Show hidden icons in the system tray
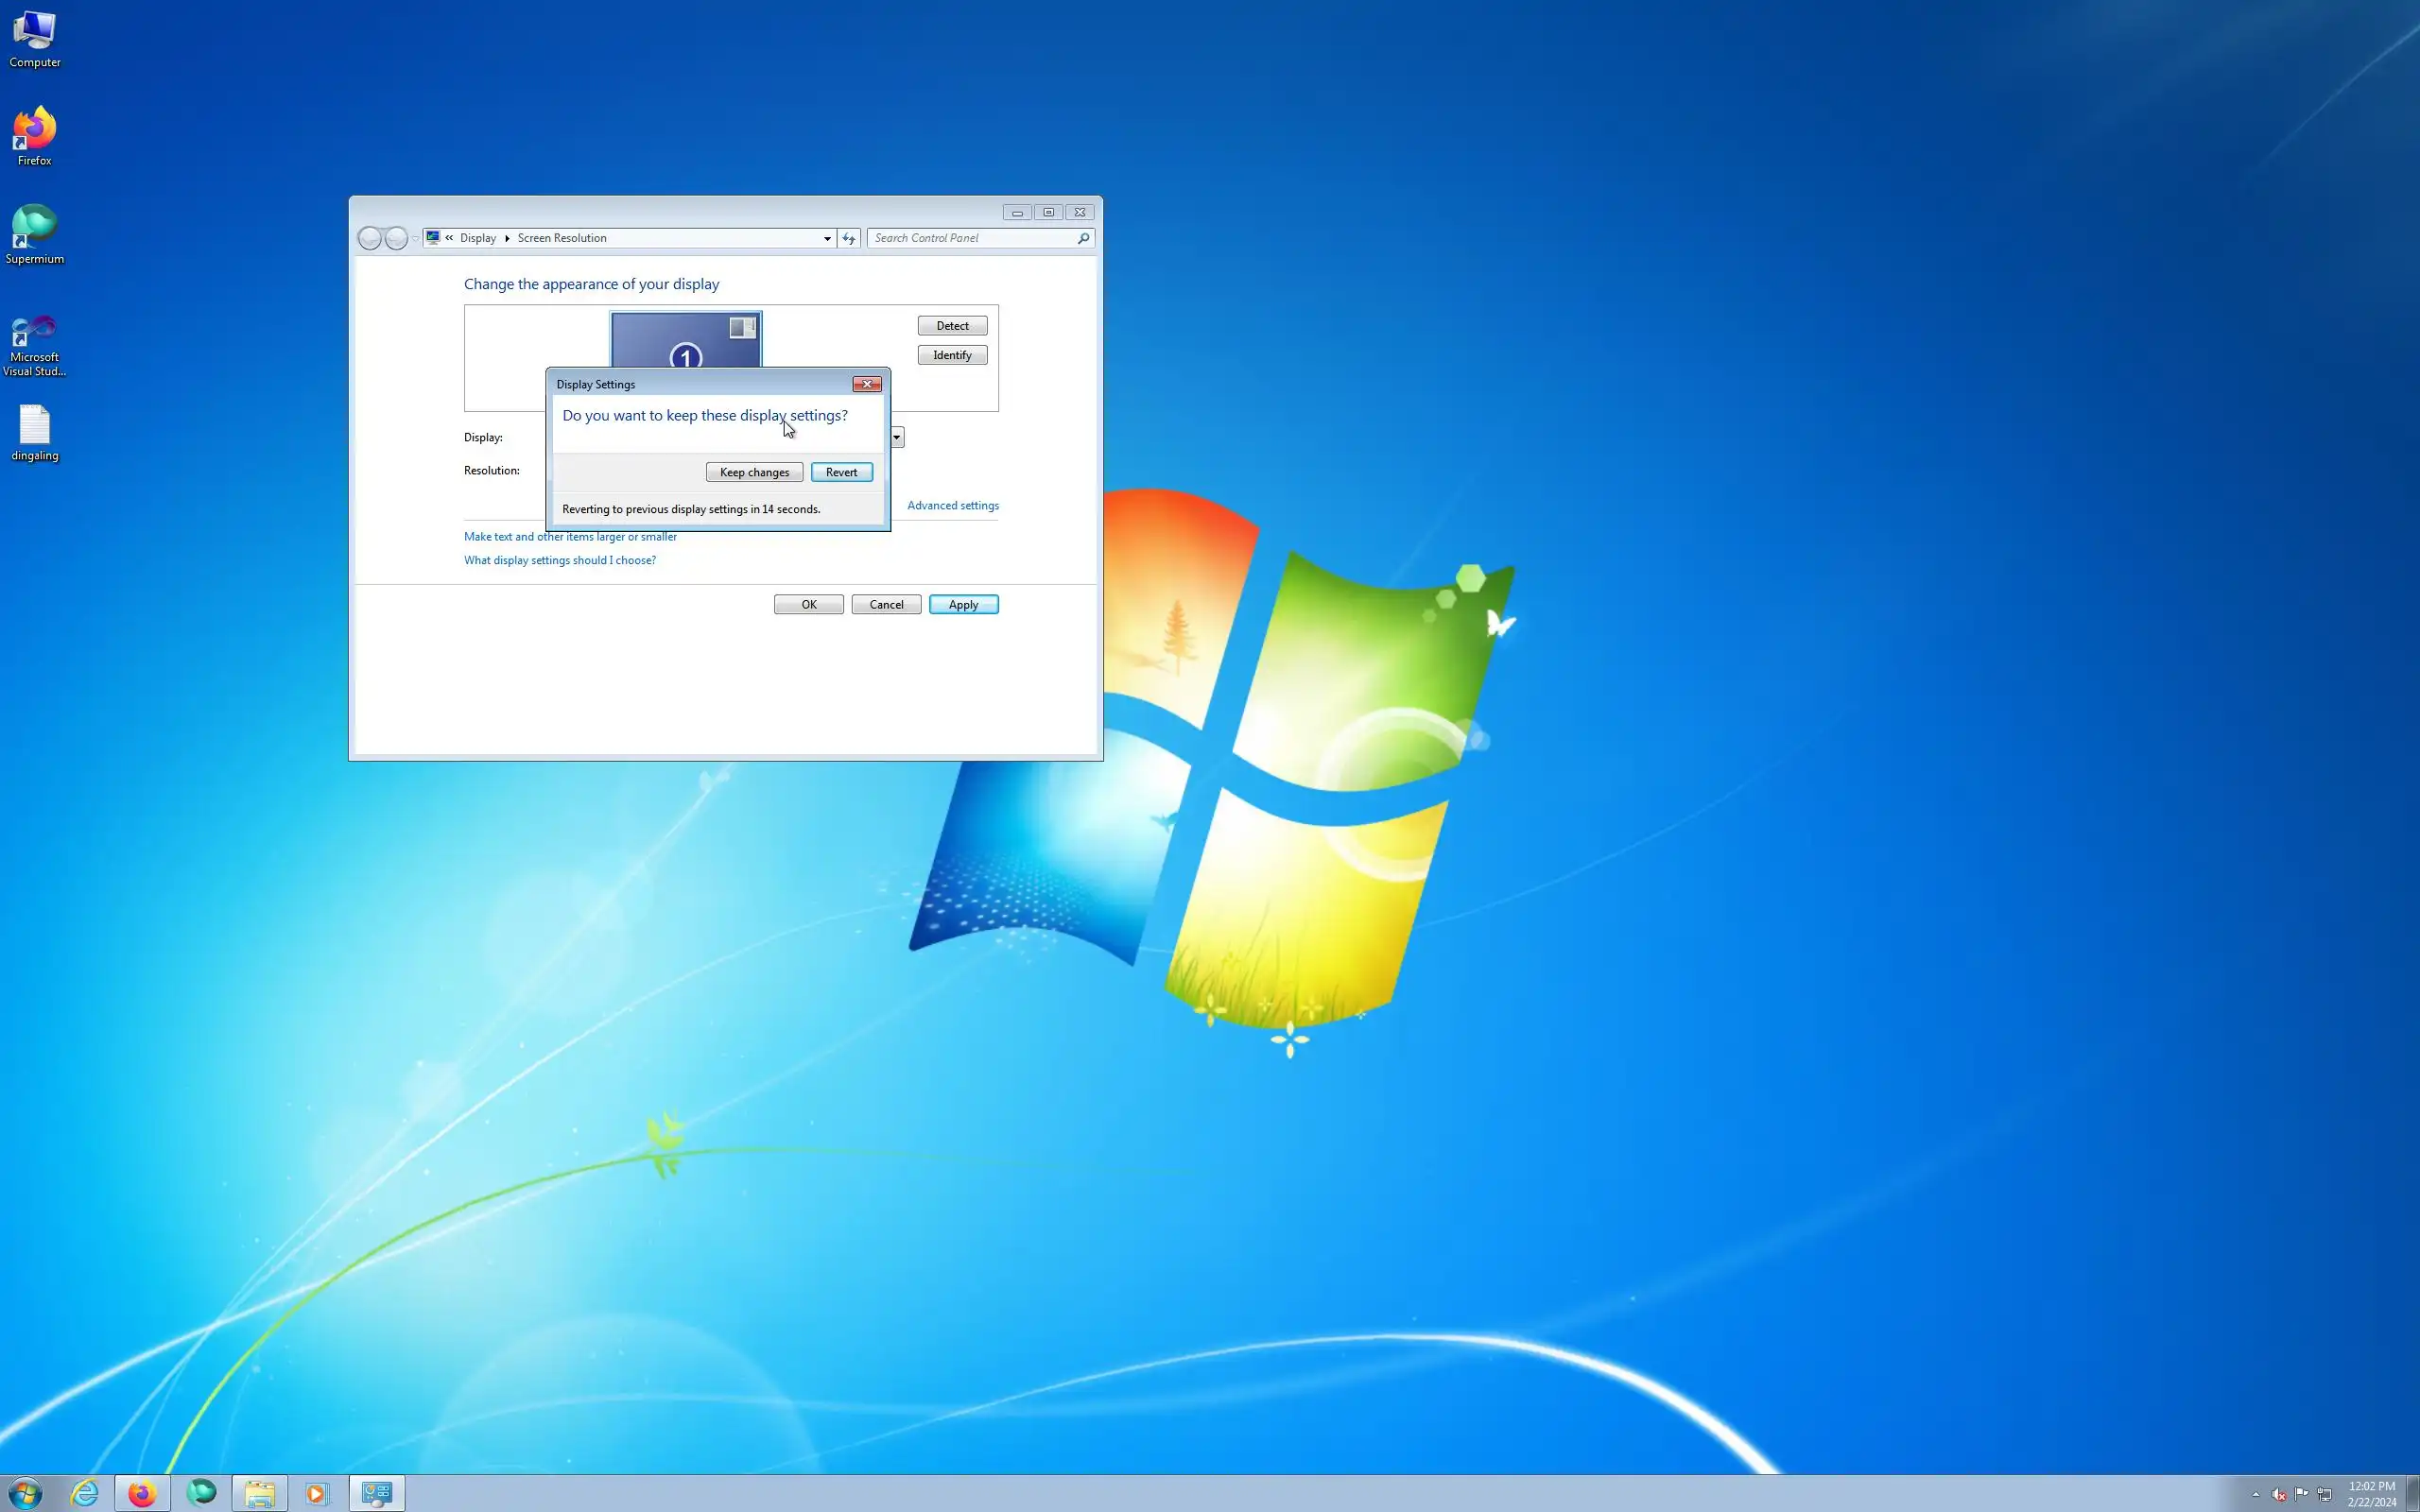The image size is (2420, 1512). [2255, 1494]
